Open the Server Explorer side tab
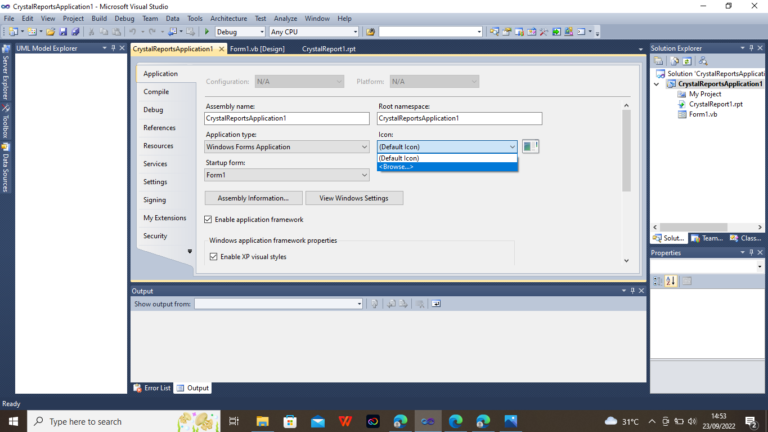Screen dimensions: 768x432 click(6, 72)
